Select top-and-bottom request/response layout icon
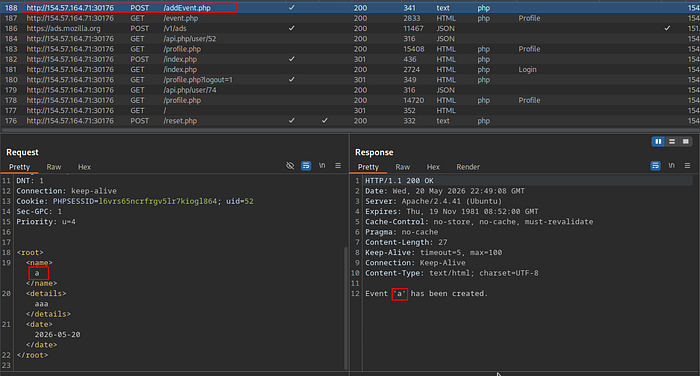The image size is (700, 376). click(672, 142)
